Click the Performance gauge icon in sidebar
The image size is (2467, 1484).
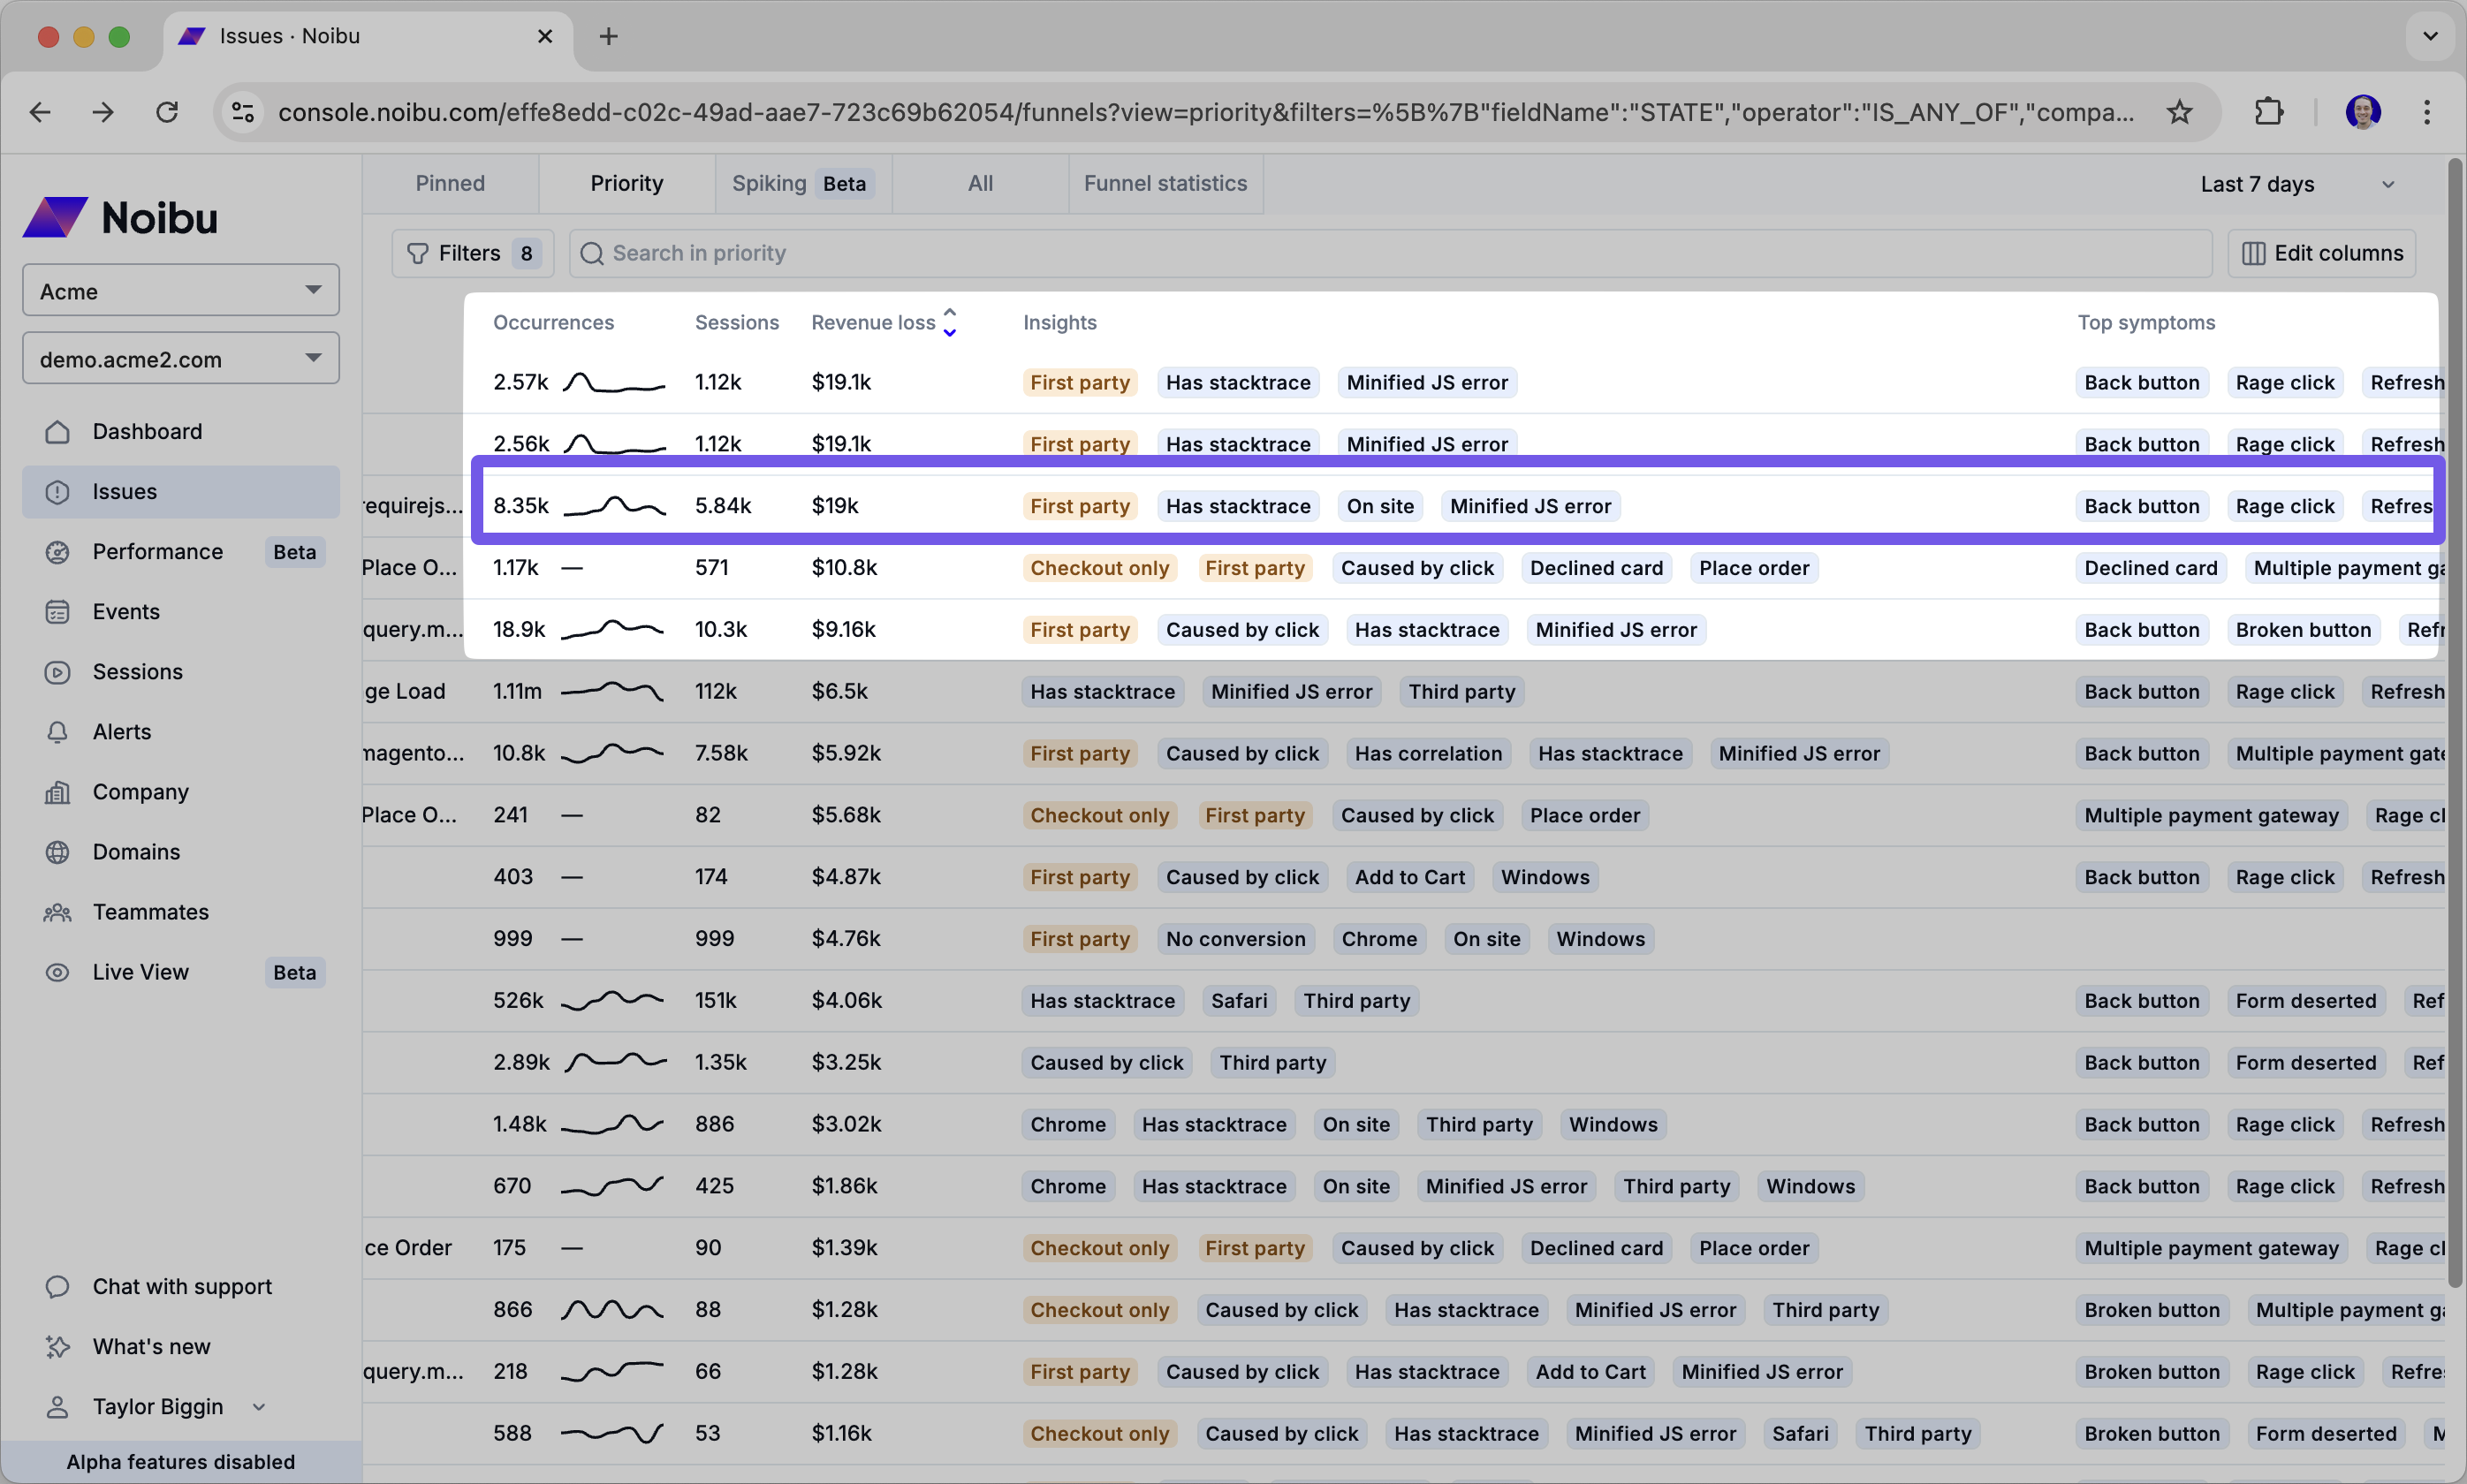tap(57, 552)
